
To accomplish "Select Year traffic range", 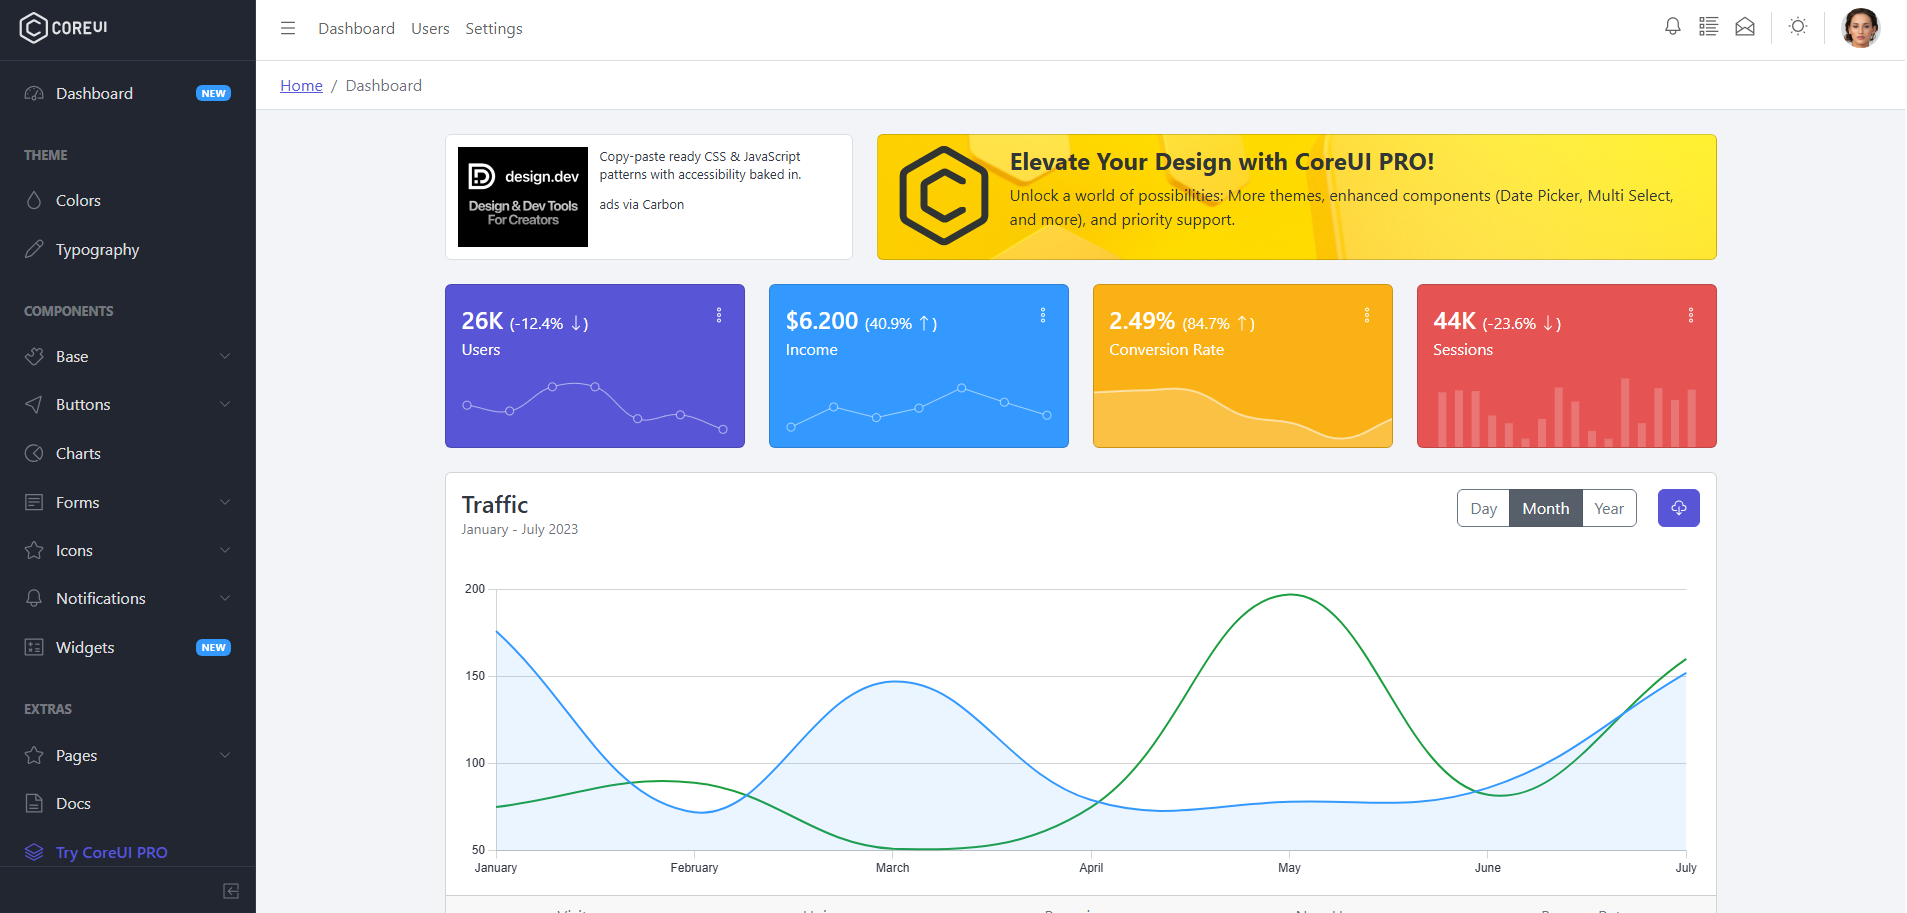I will [1609, 508].
